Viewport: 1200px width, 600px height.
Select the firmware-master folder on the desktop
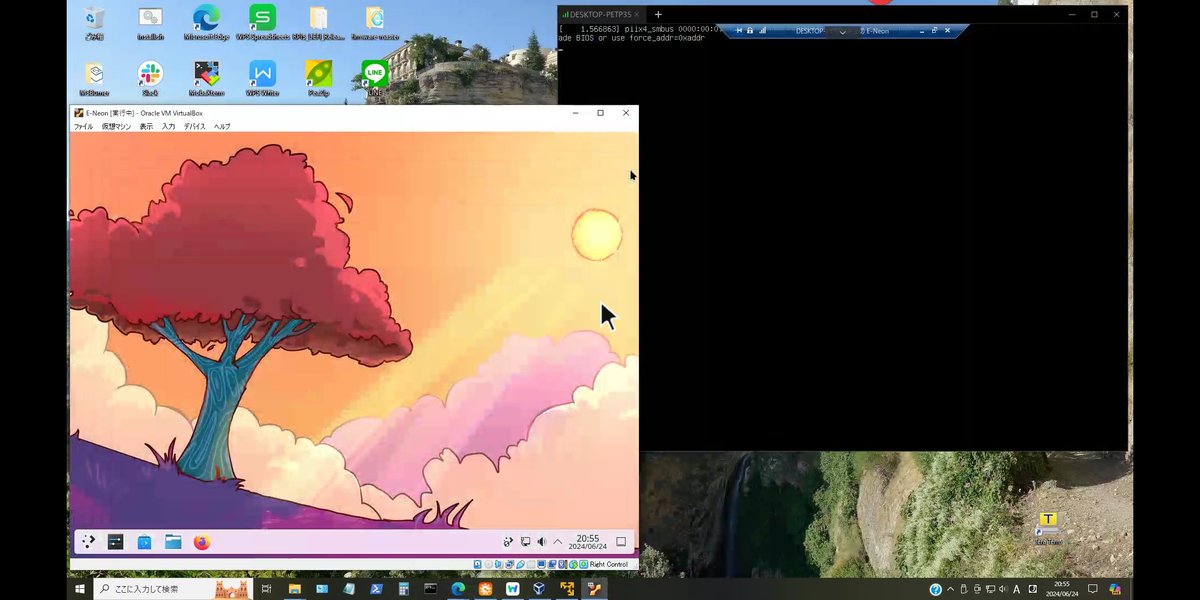(x=375, y=23)
